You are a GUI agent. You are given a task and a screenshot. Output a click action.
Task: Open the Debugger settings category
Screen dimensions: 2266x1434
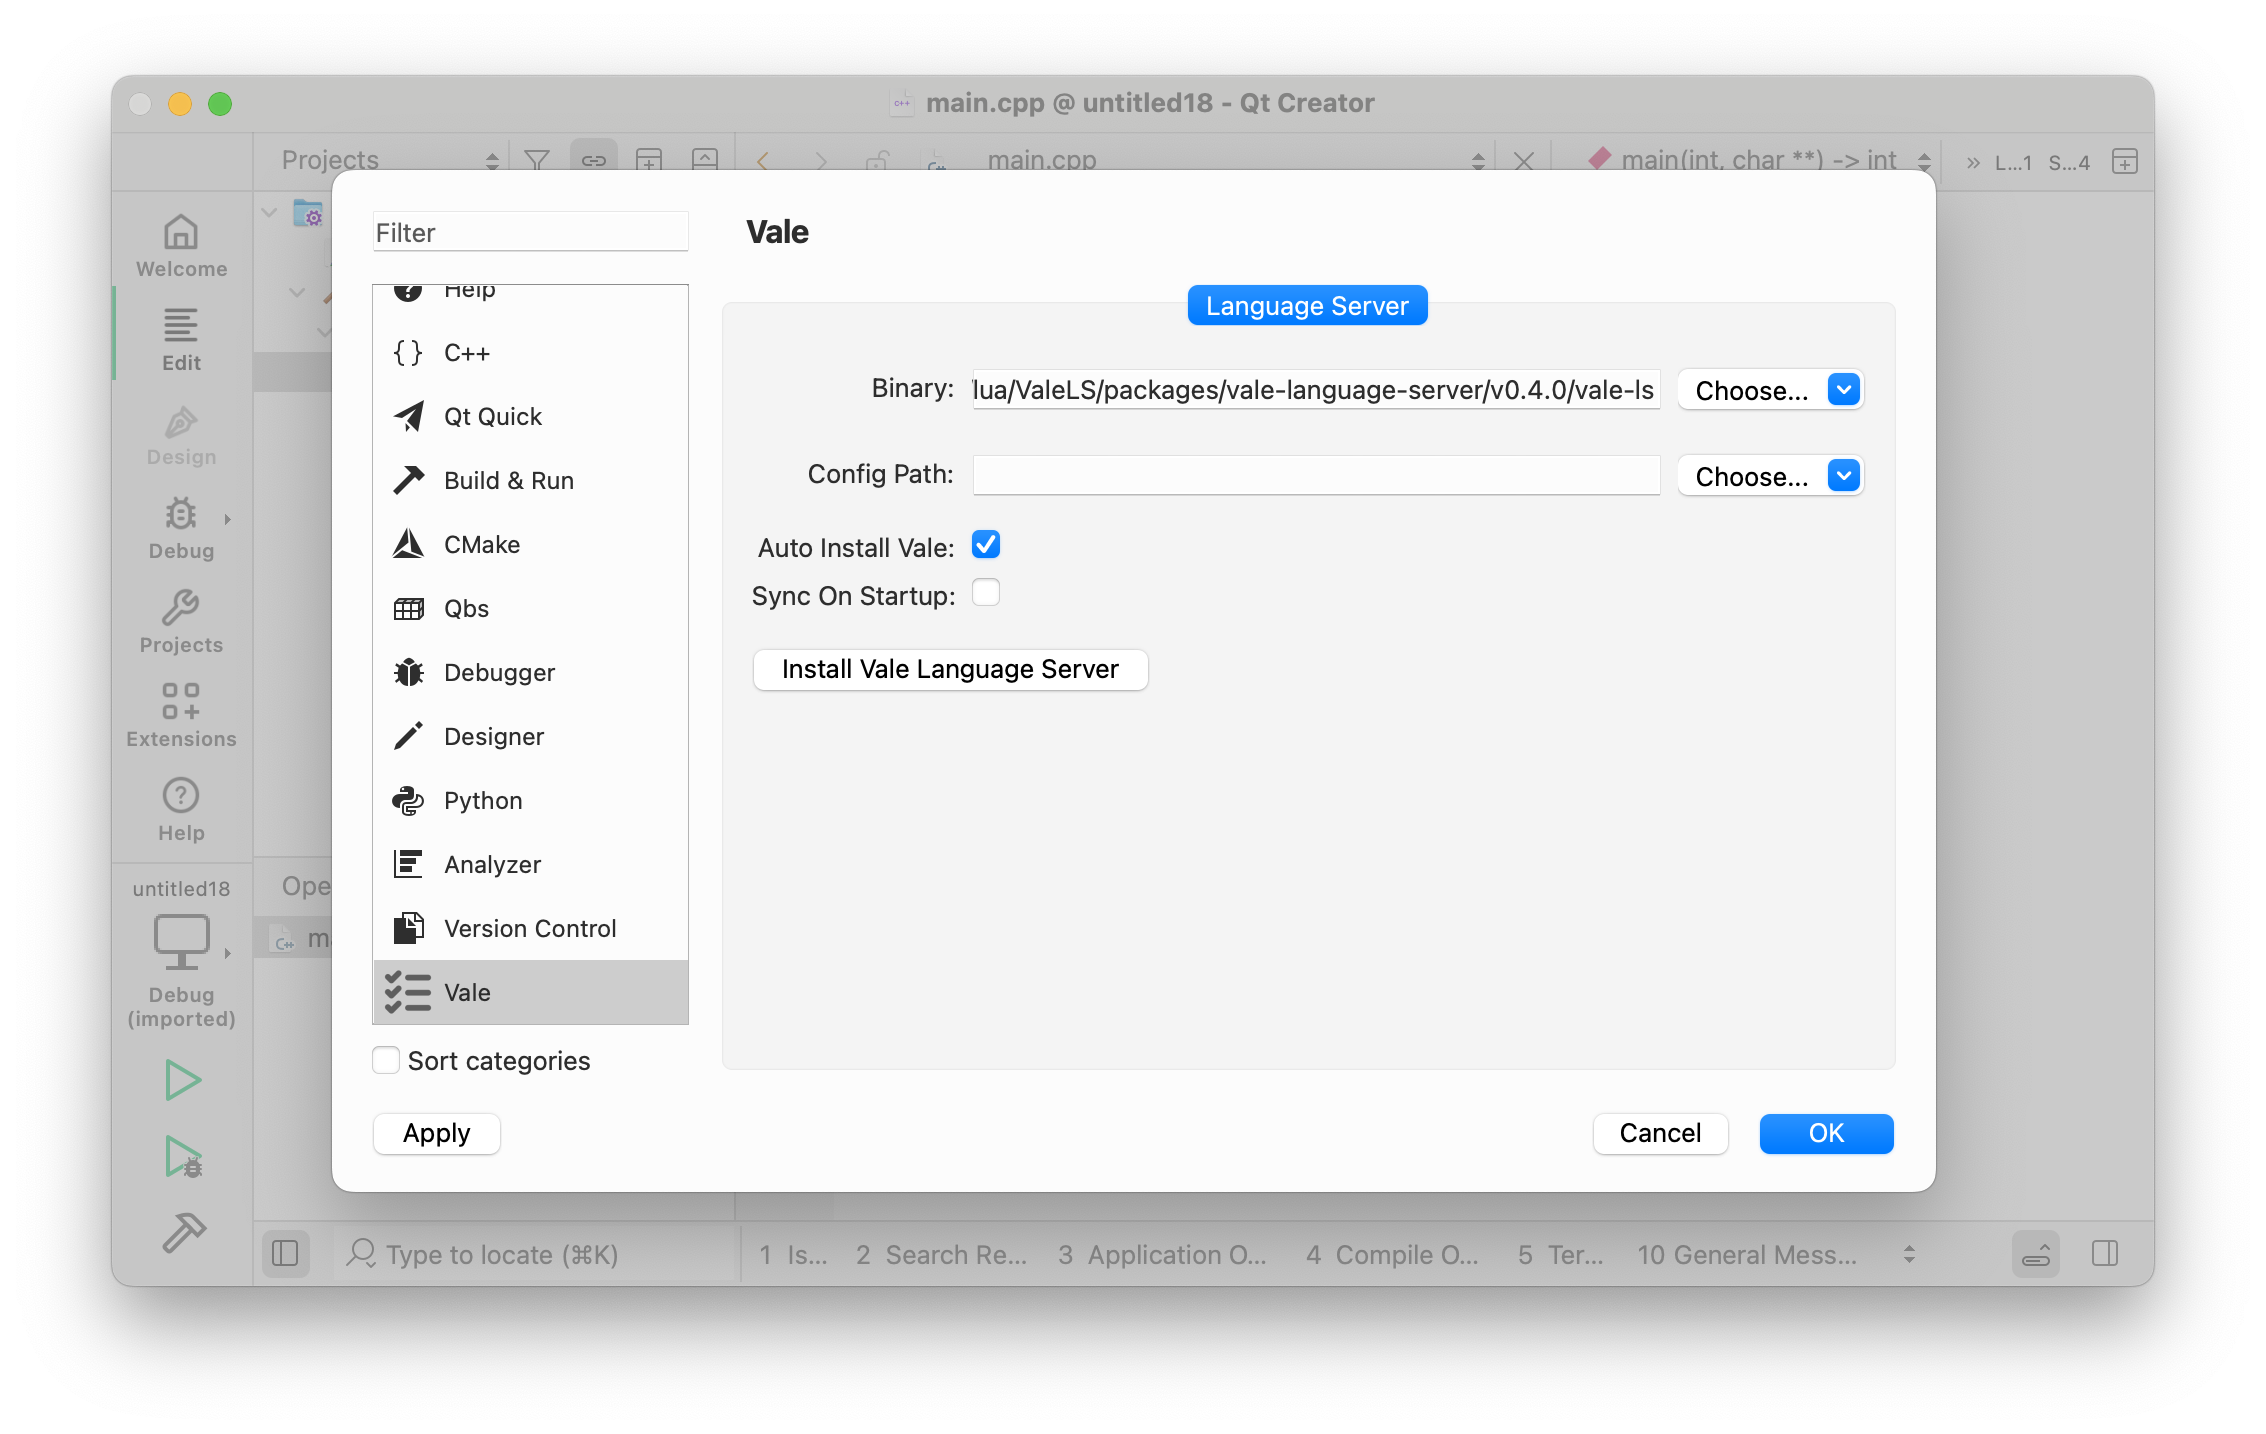pos(498,673)
